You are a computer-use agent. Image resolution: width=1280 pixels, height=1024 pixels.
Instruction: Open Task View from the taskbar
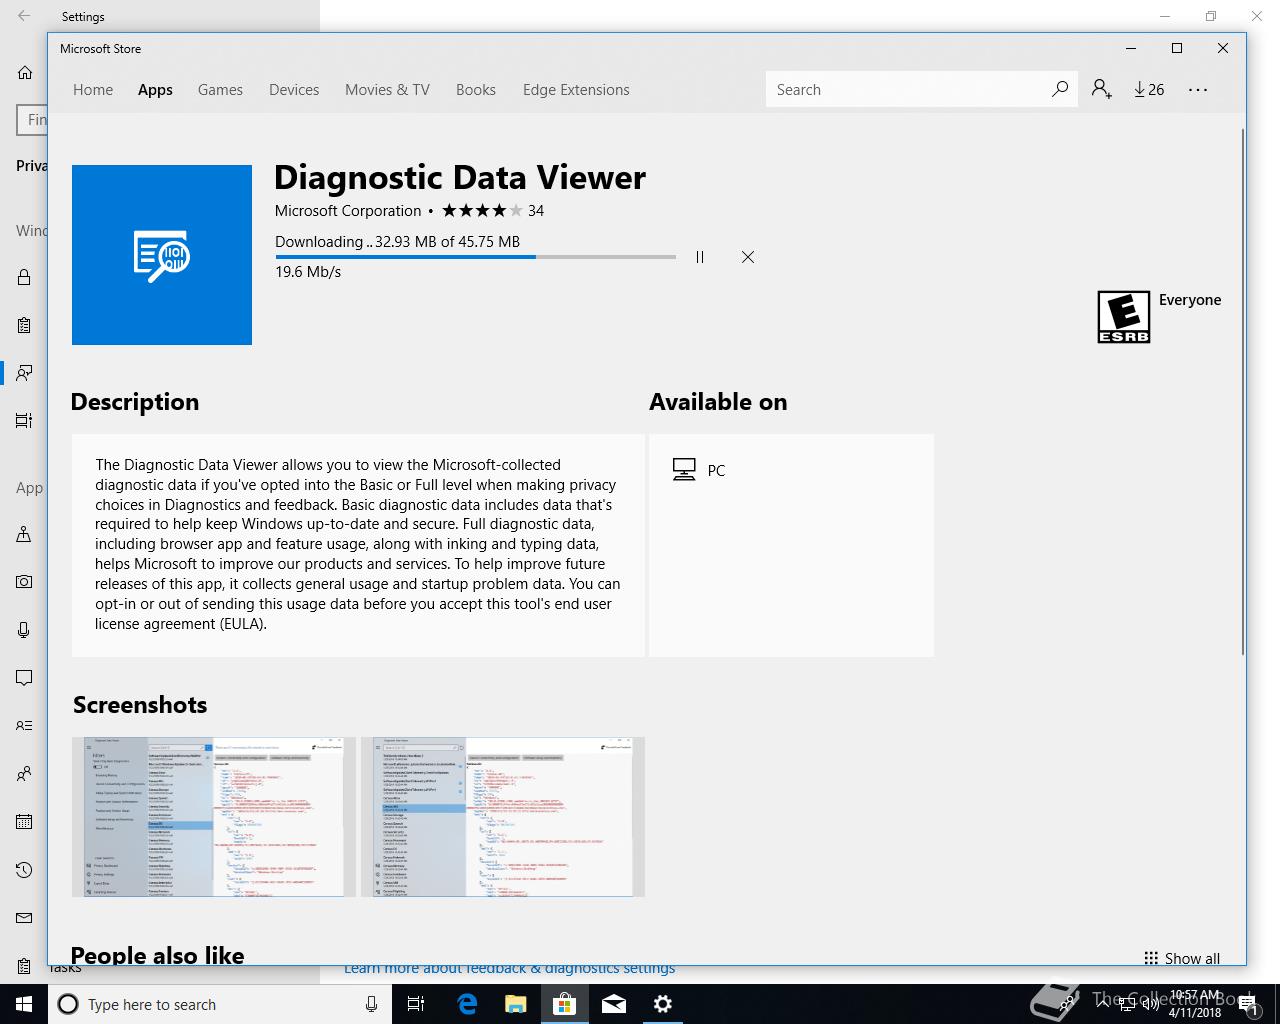tap(416, 1004)
